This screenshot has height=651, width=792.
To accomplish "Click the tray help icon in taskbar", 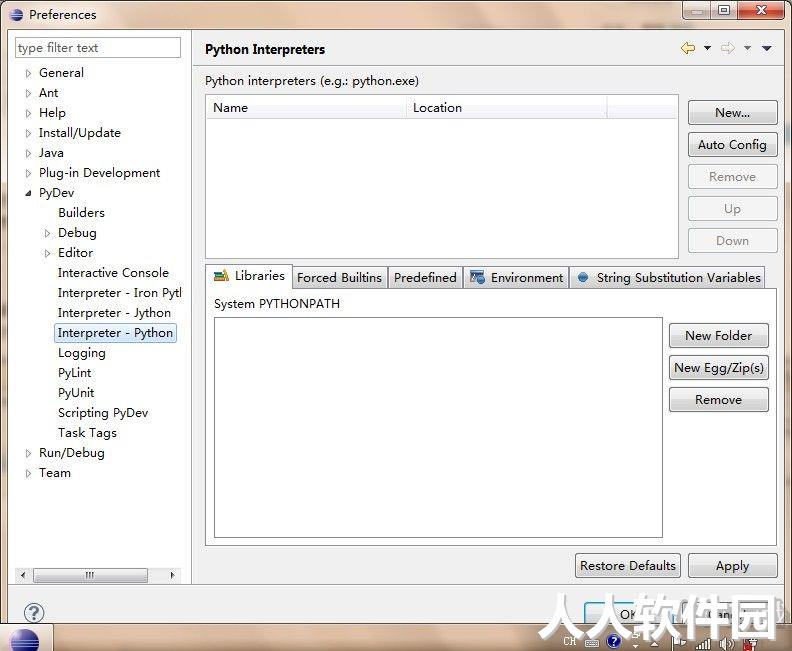I will (x=614, y=641).
